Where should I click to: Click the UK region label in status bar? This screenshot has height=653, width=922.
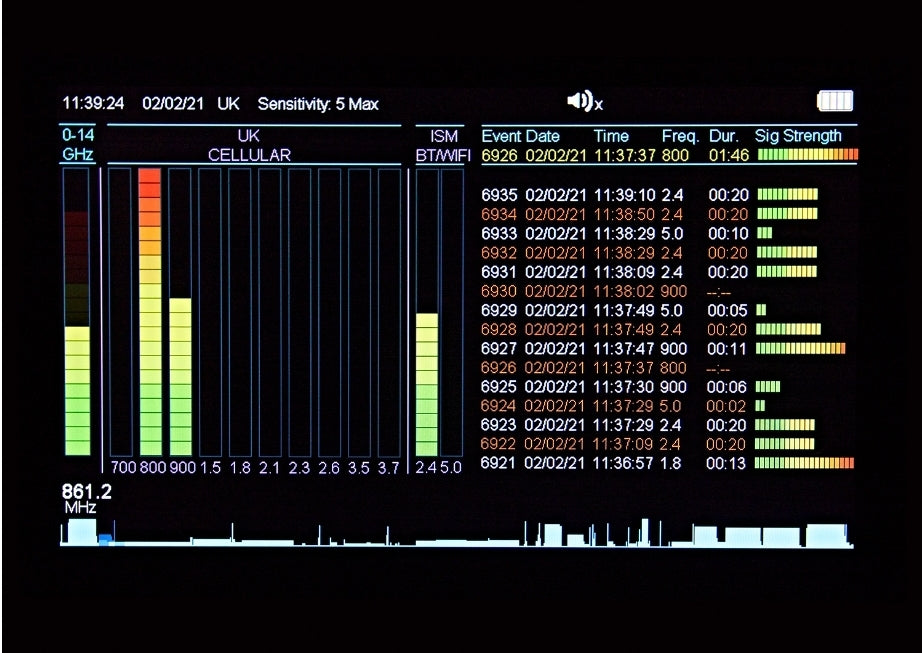228,104
